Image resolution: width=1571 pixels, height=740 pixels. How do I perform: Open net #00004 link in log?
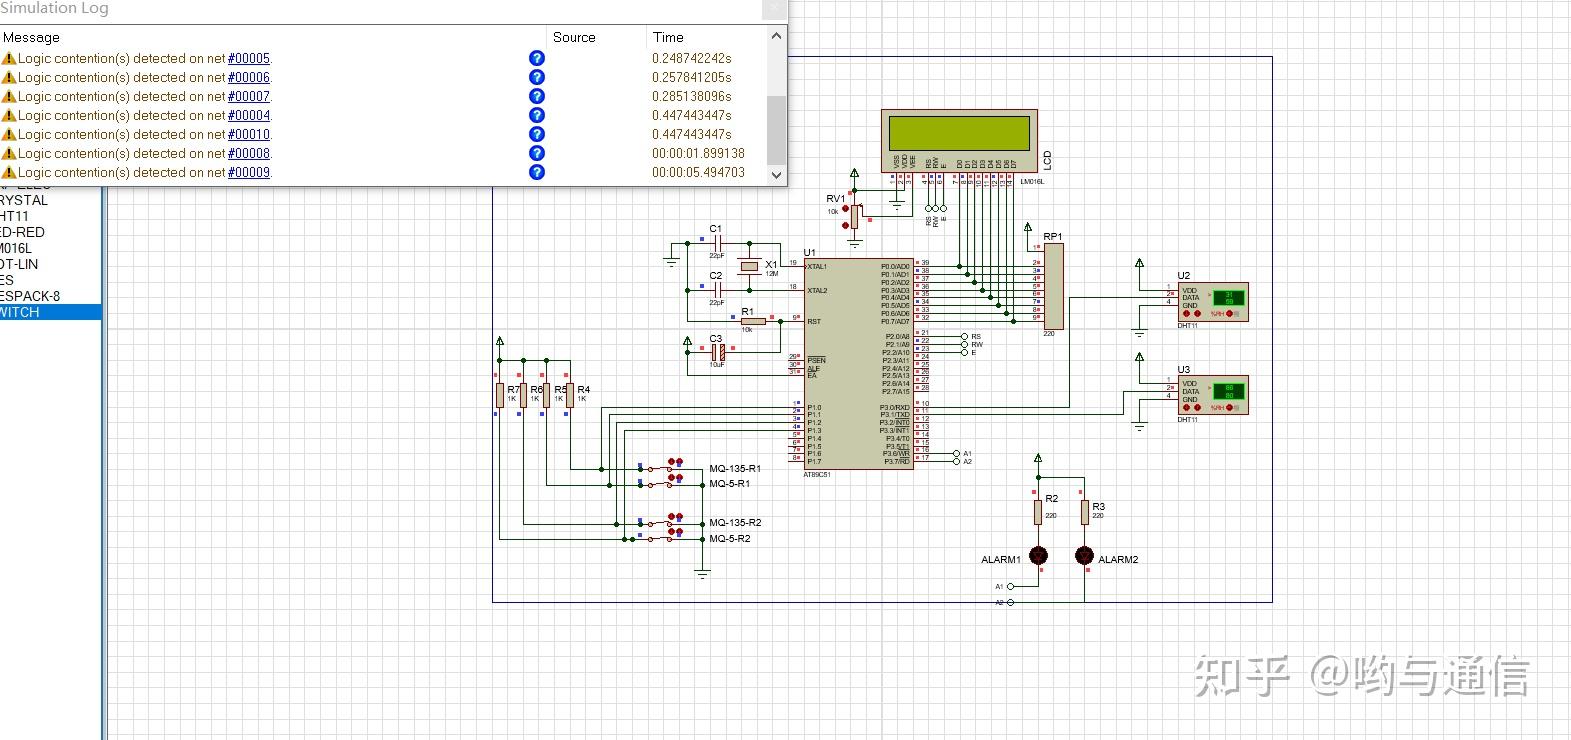pyautogui.click(x=249, y=115)
